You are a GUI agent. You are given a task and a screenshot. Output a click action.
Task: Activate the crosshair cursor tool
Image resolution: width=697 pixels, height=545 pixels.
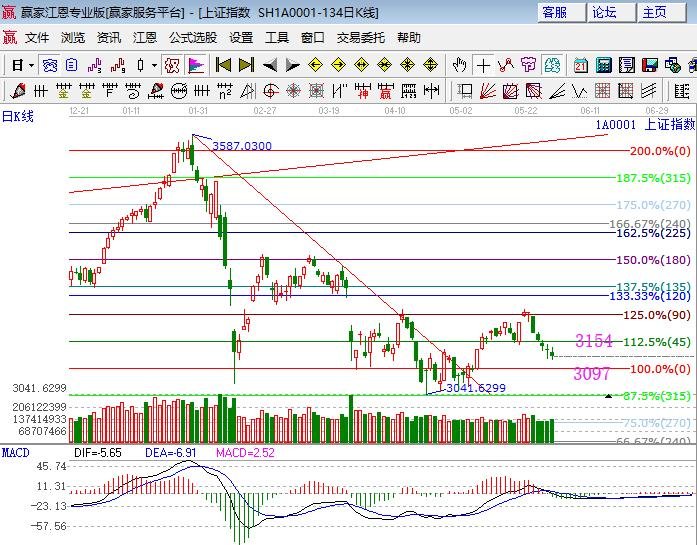(x=483, y=65)
